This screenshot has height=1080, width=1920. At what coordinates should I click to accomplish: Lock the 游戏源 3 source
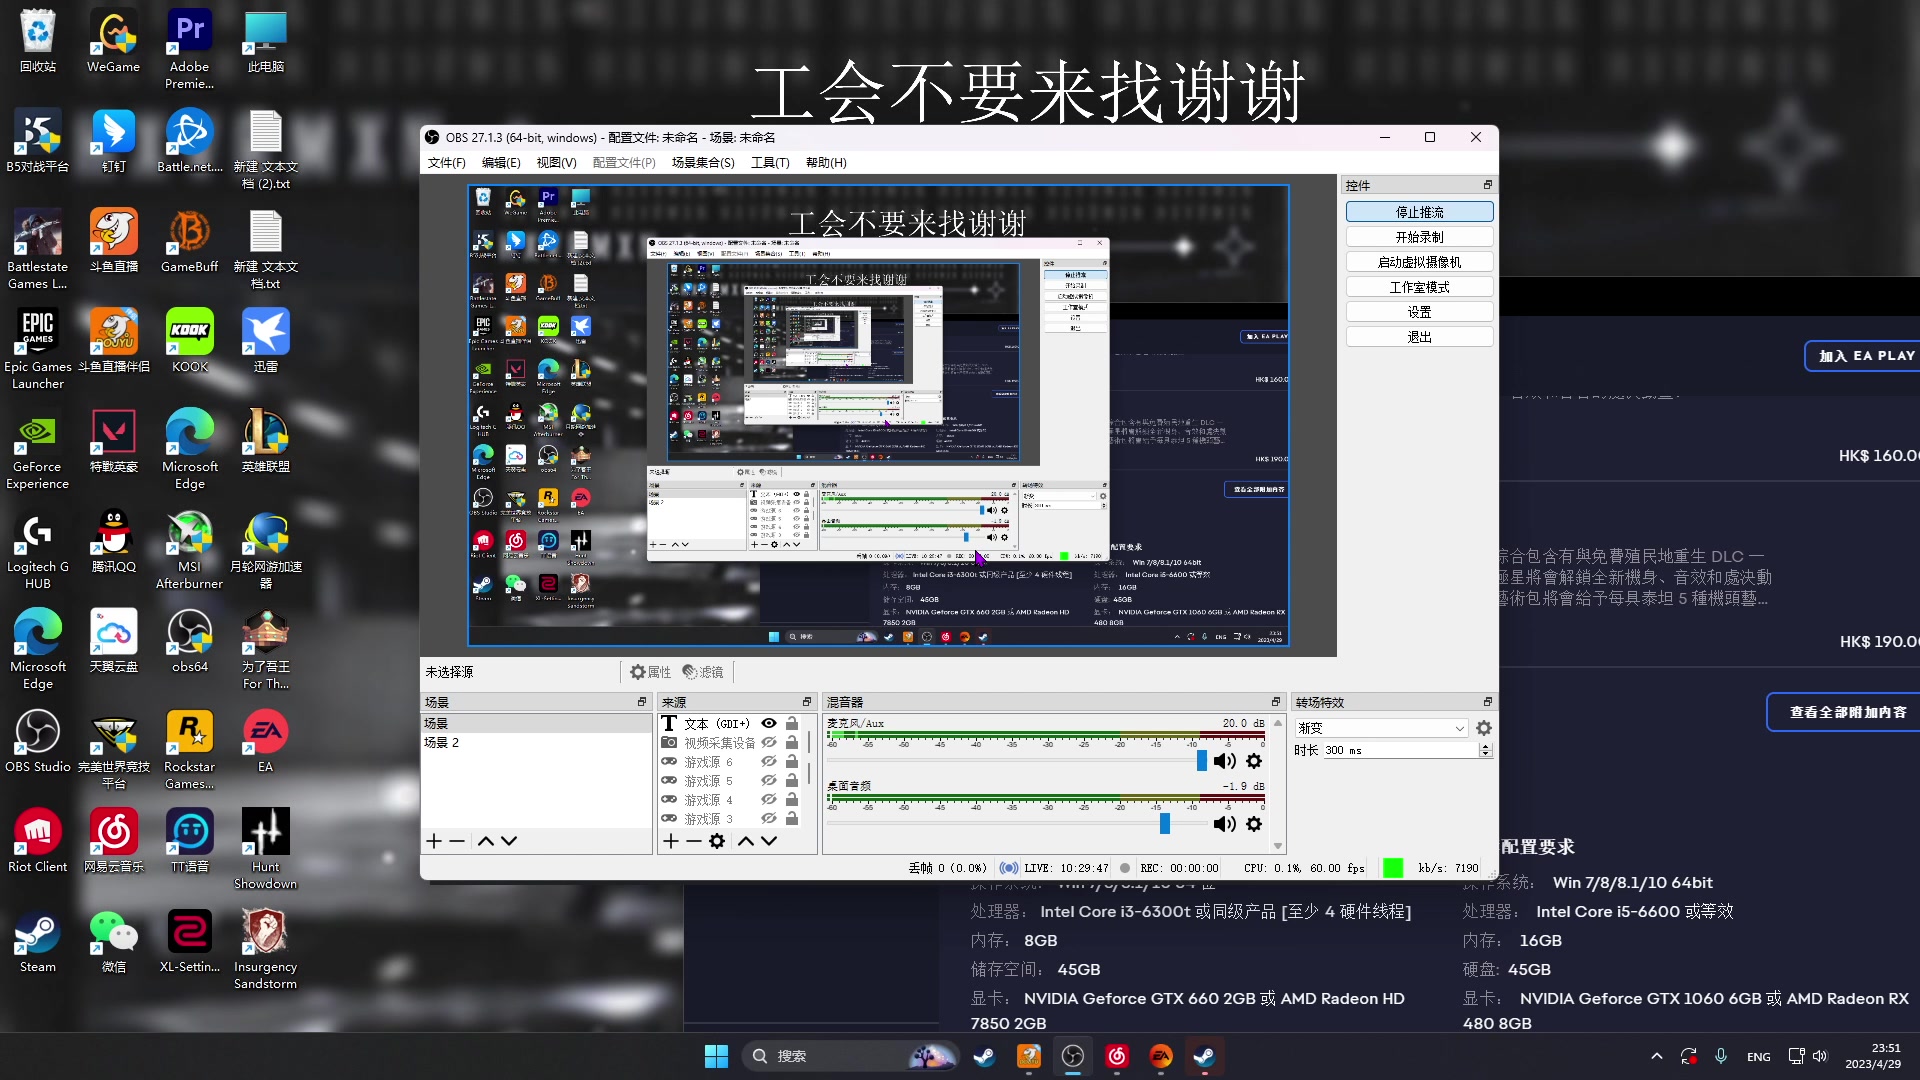792,818
